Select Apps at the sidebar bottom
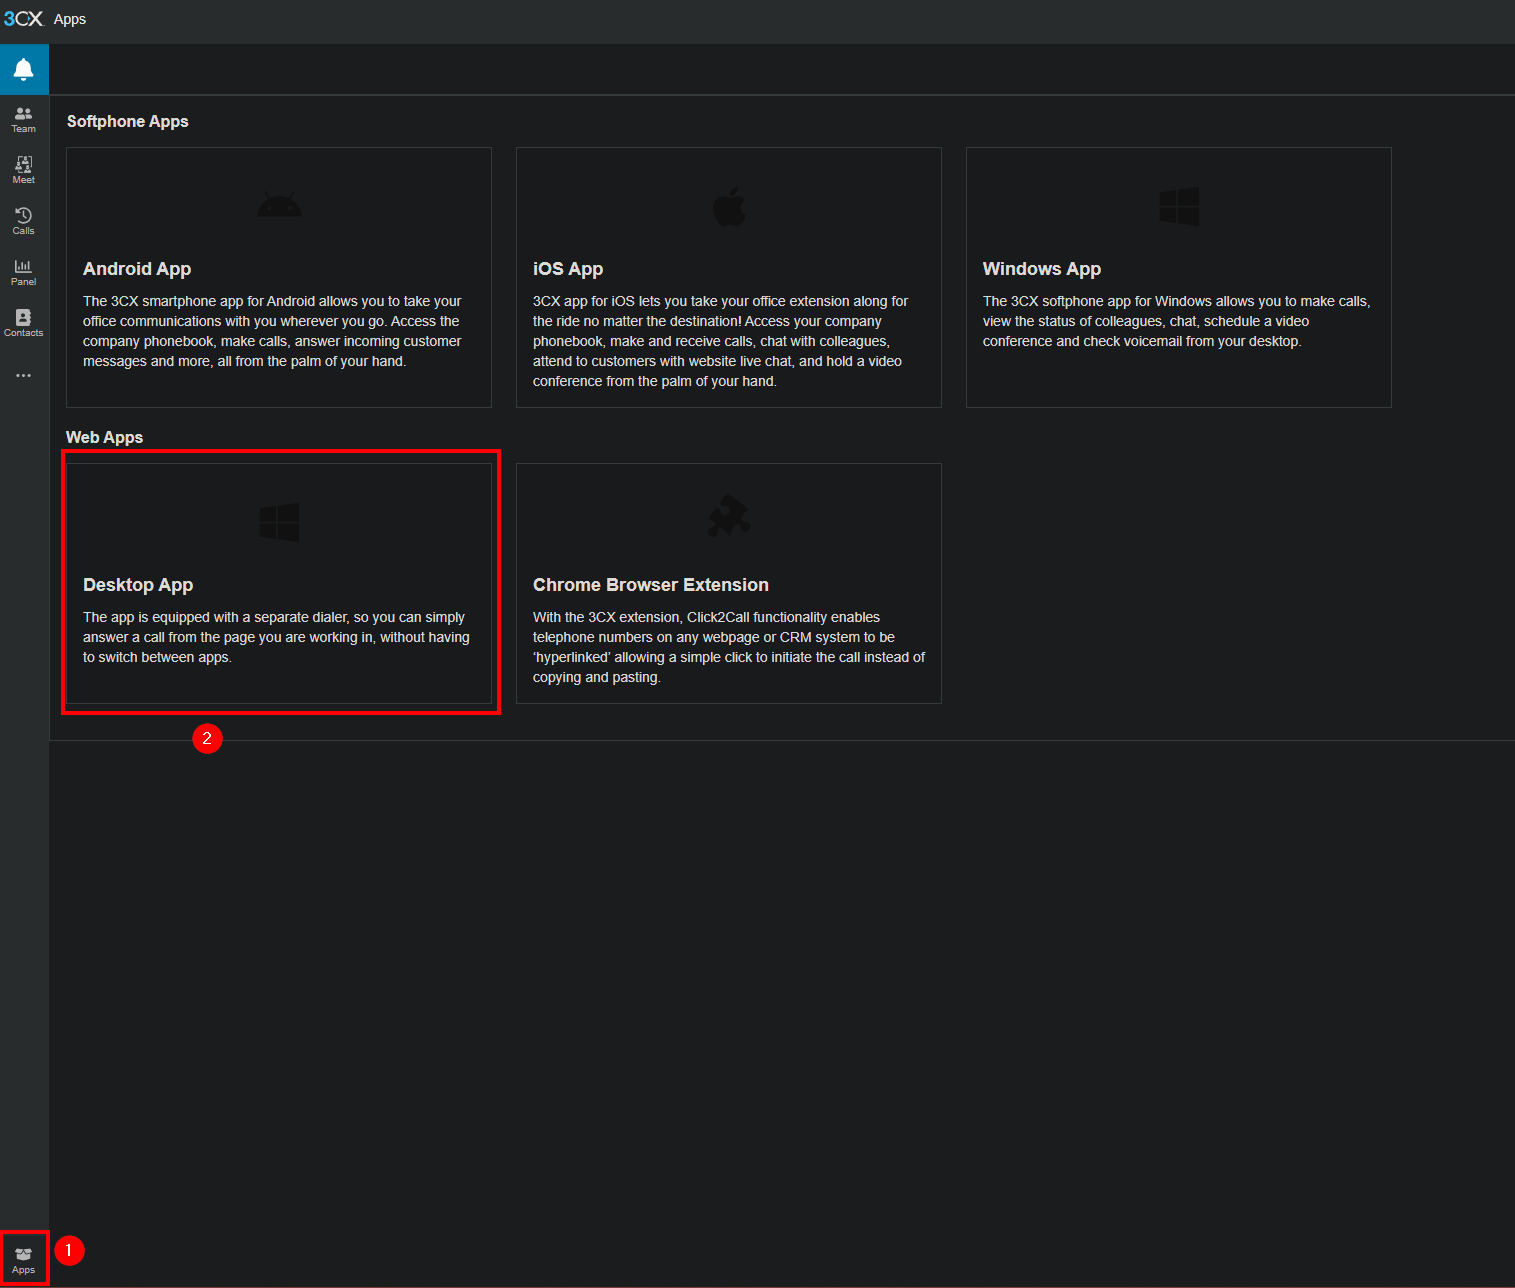Screen dimensions: 1515x1288 (x=24, y=1259)
